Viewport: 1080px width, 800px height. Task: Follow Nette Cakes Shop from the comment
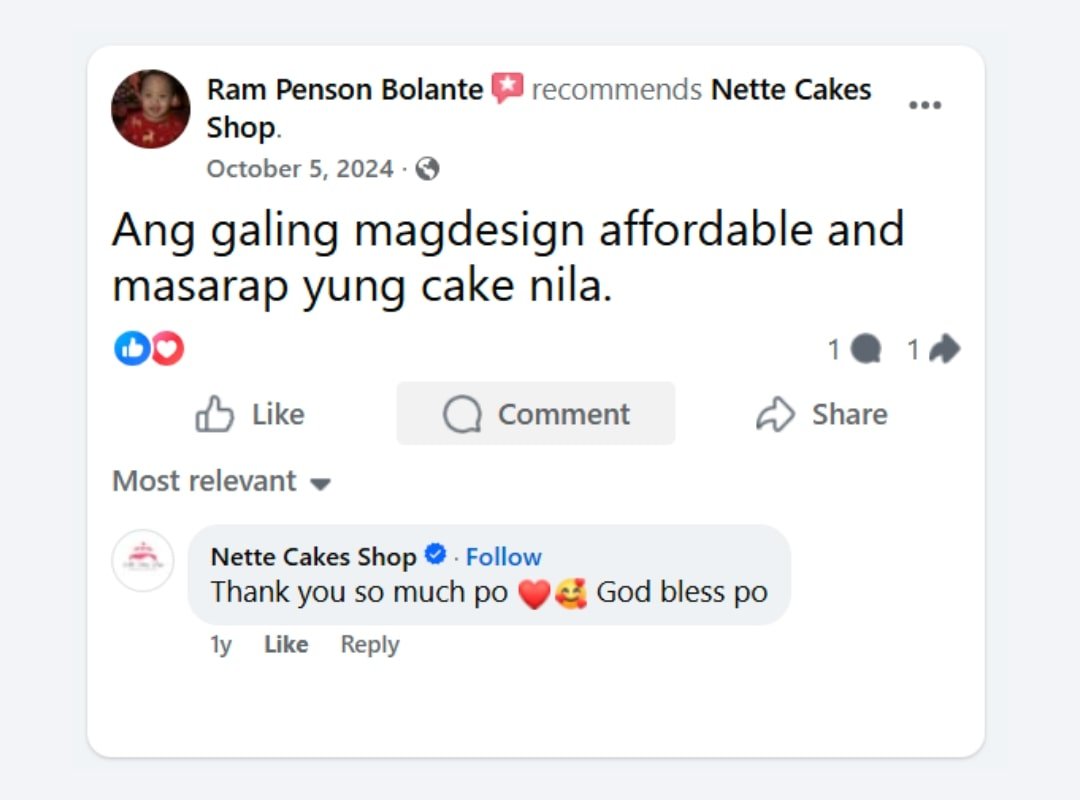tap(504, 557)
